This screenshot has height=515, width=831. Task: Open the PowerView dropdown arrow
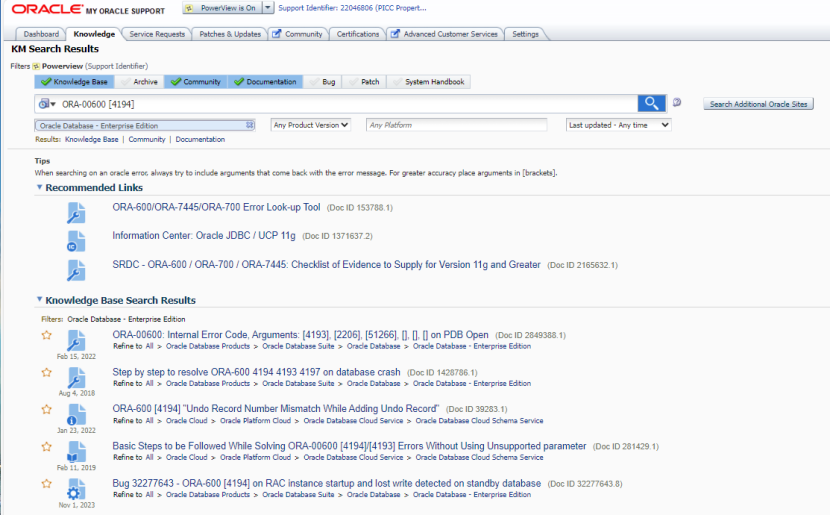268,8
